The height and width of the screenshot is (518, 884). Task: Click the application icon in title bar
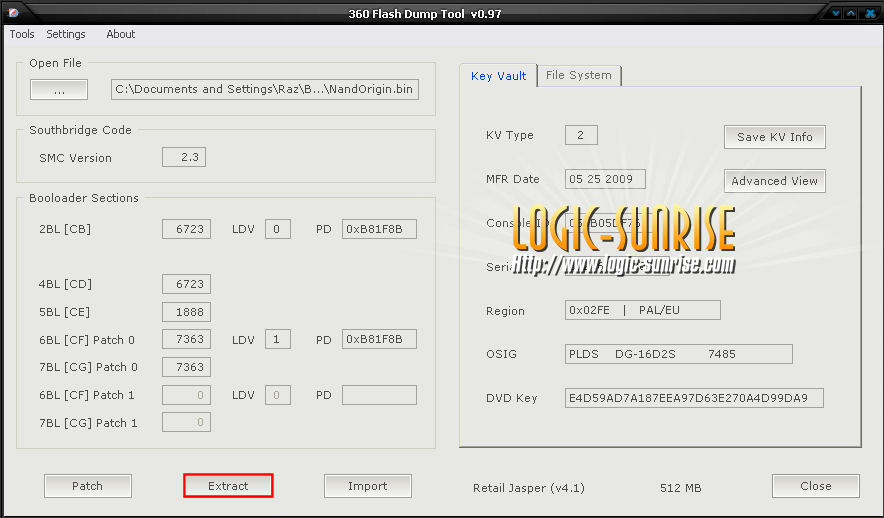pyautogui.click(x=14, y=12)
